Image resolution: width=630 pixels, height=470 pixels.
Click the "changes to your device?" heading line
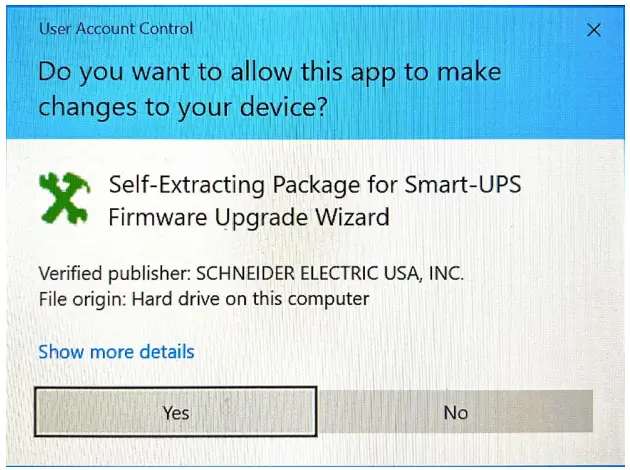tap(183, 107)
